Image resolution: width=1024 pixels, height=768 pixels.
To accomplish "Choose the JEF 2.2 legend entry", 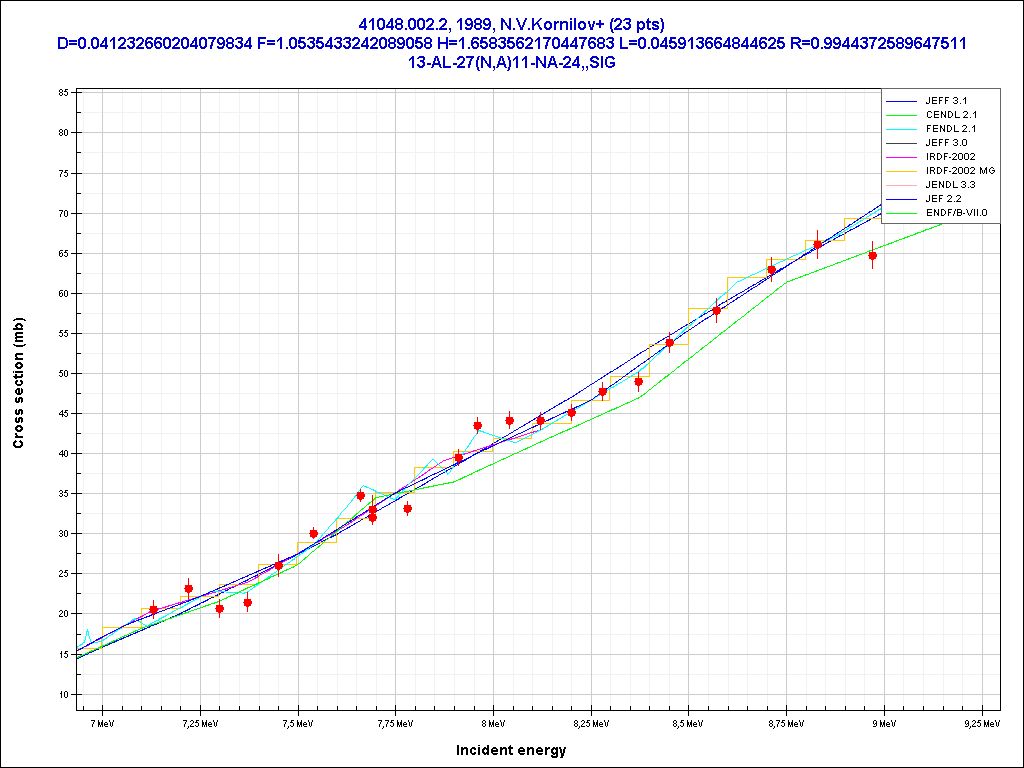I will (x=943, y=199).
